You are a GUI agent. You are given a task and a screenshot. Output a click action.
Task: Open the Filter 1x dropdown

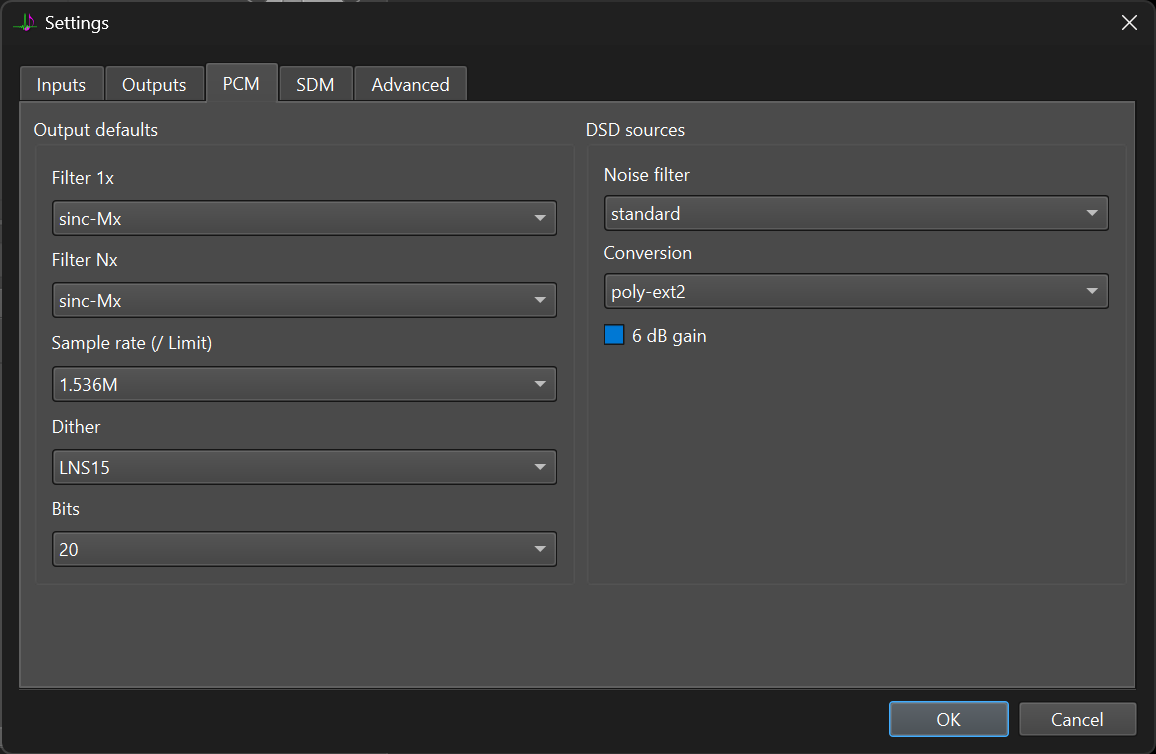(304, 218)
